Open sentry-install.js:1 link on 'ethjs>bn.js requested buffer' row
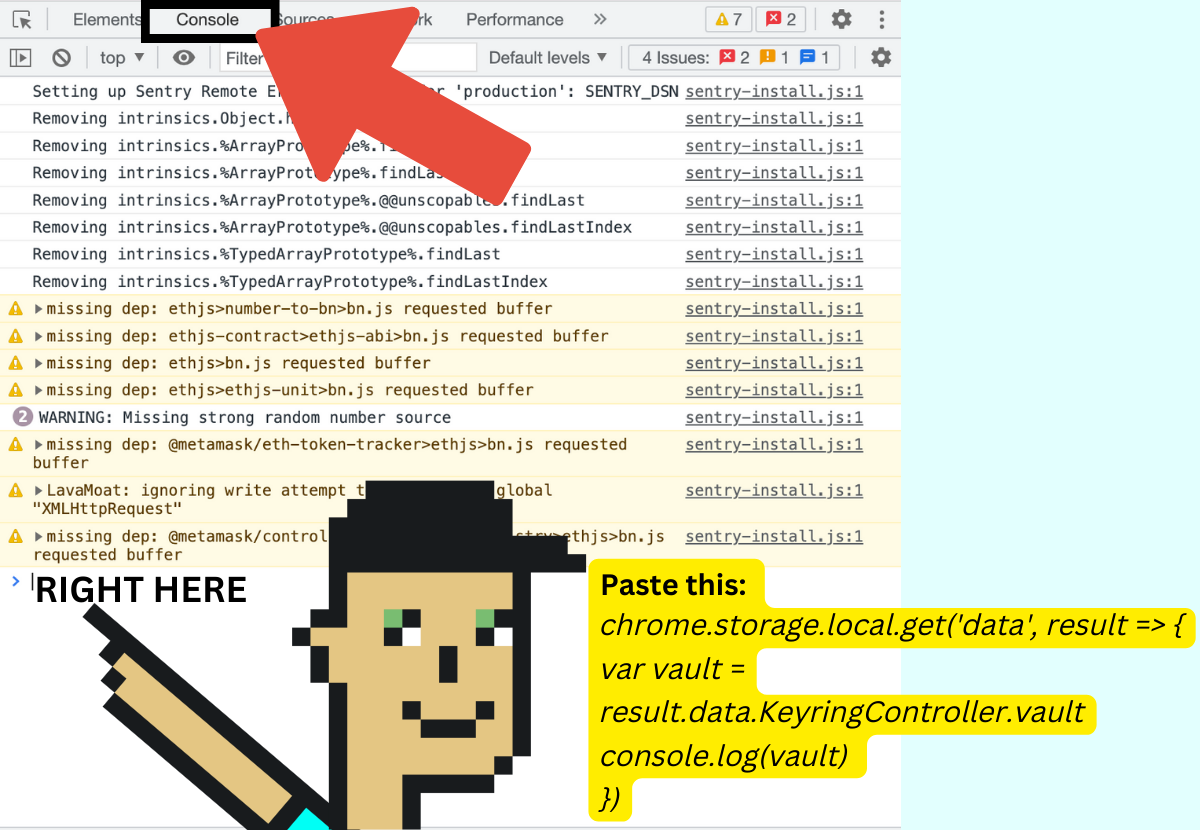Image resolution: width=1200 pixels, height=830 pixels. [x=774, y=363]
